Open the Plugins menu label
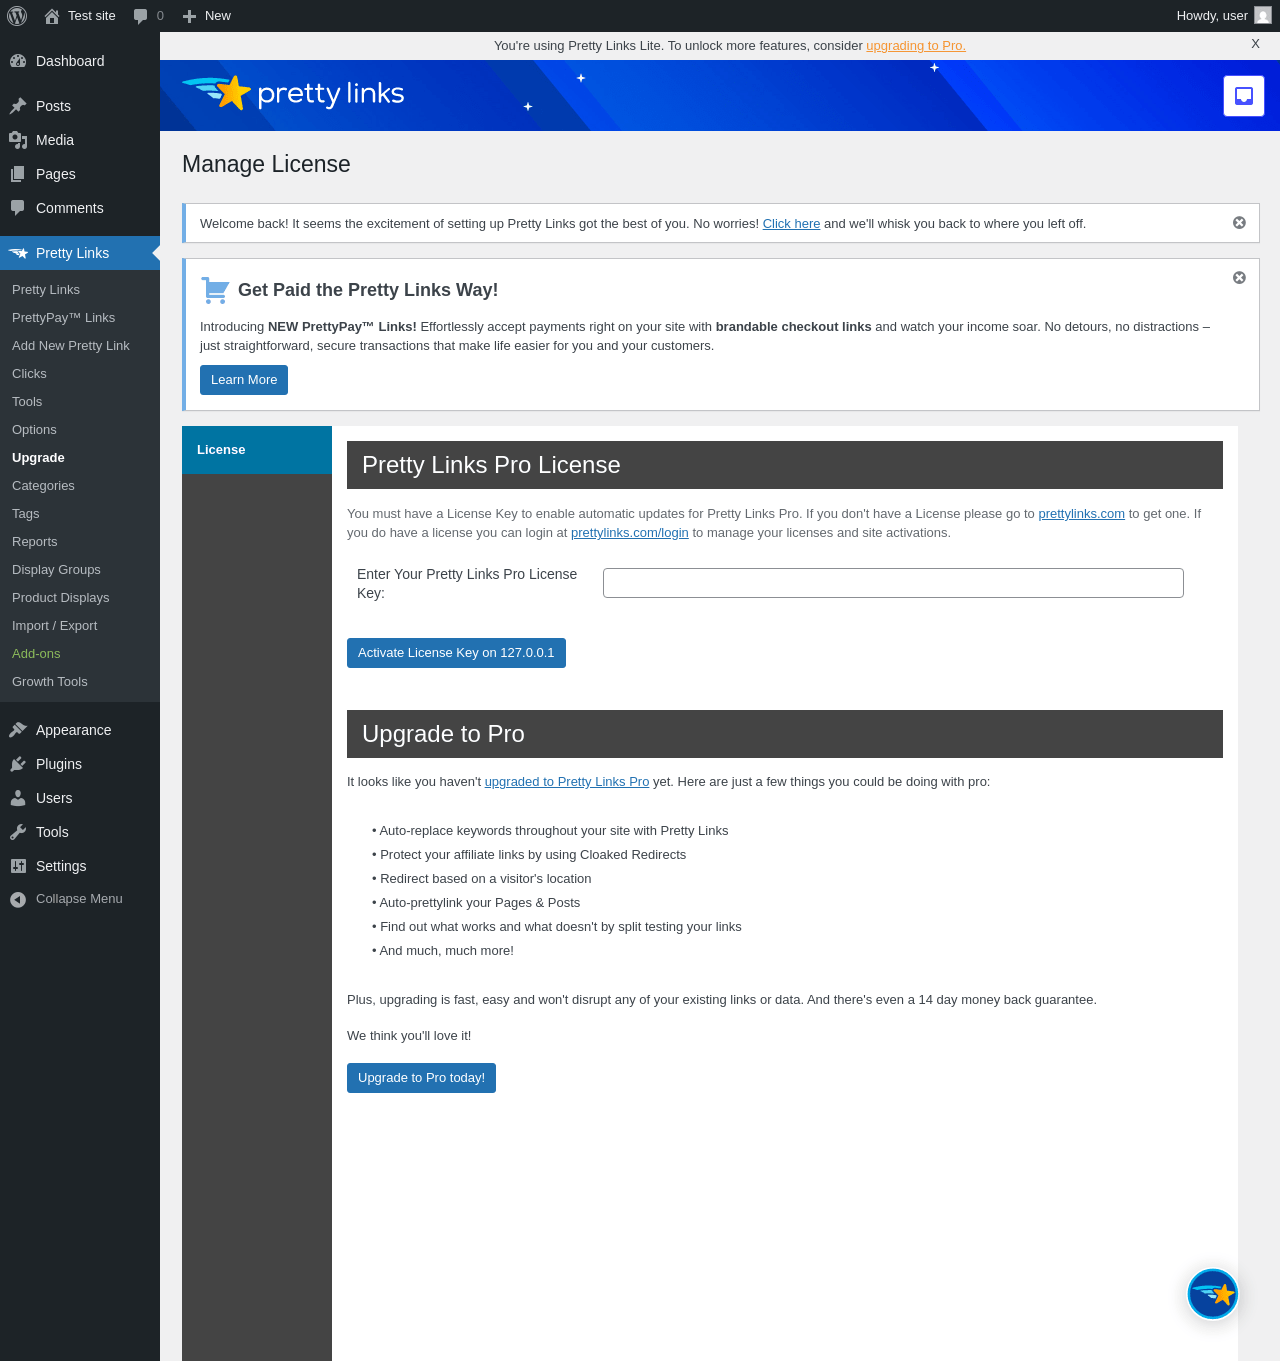Screen dimensions: 1280x1361 pos(59,764)
